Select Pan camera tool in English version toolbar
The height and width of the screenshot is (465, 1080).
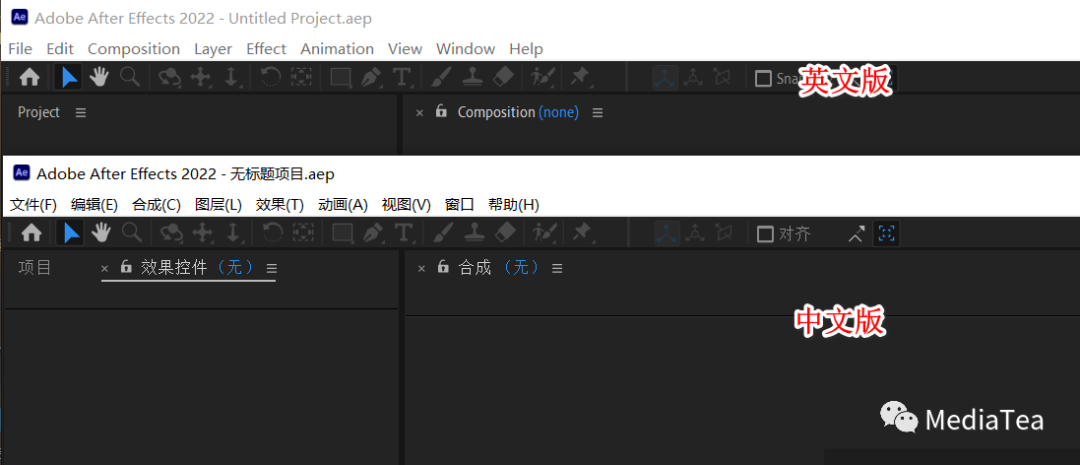(200, 78)
